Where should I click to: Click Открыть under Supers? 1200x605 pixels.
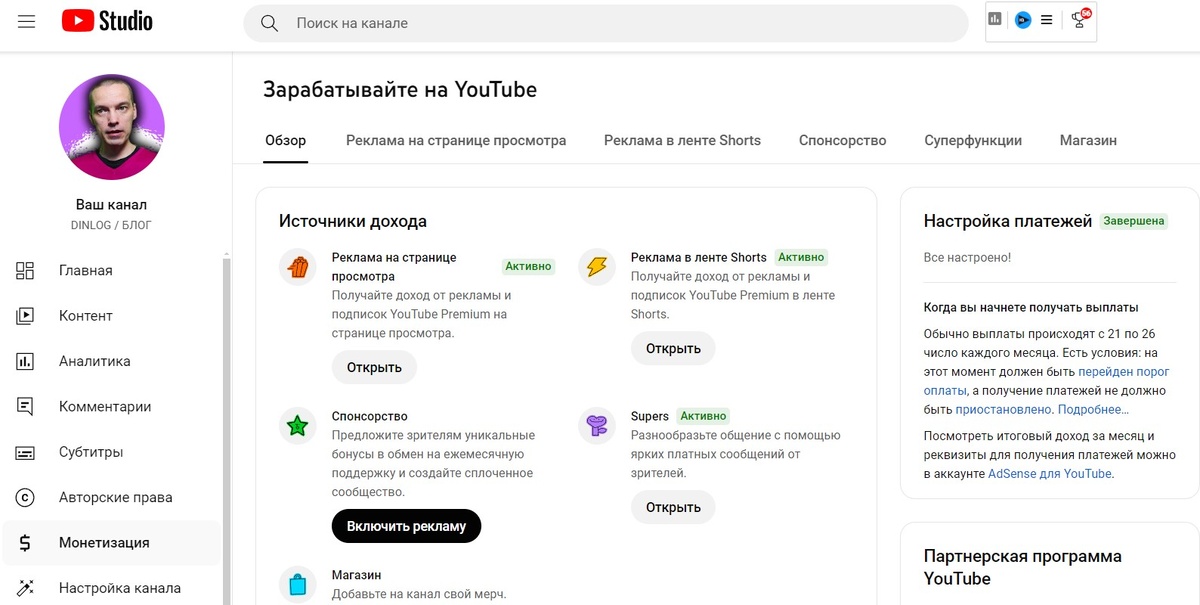click(673, 507)
